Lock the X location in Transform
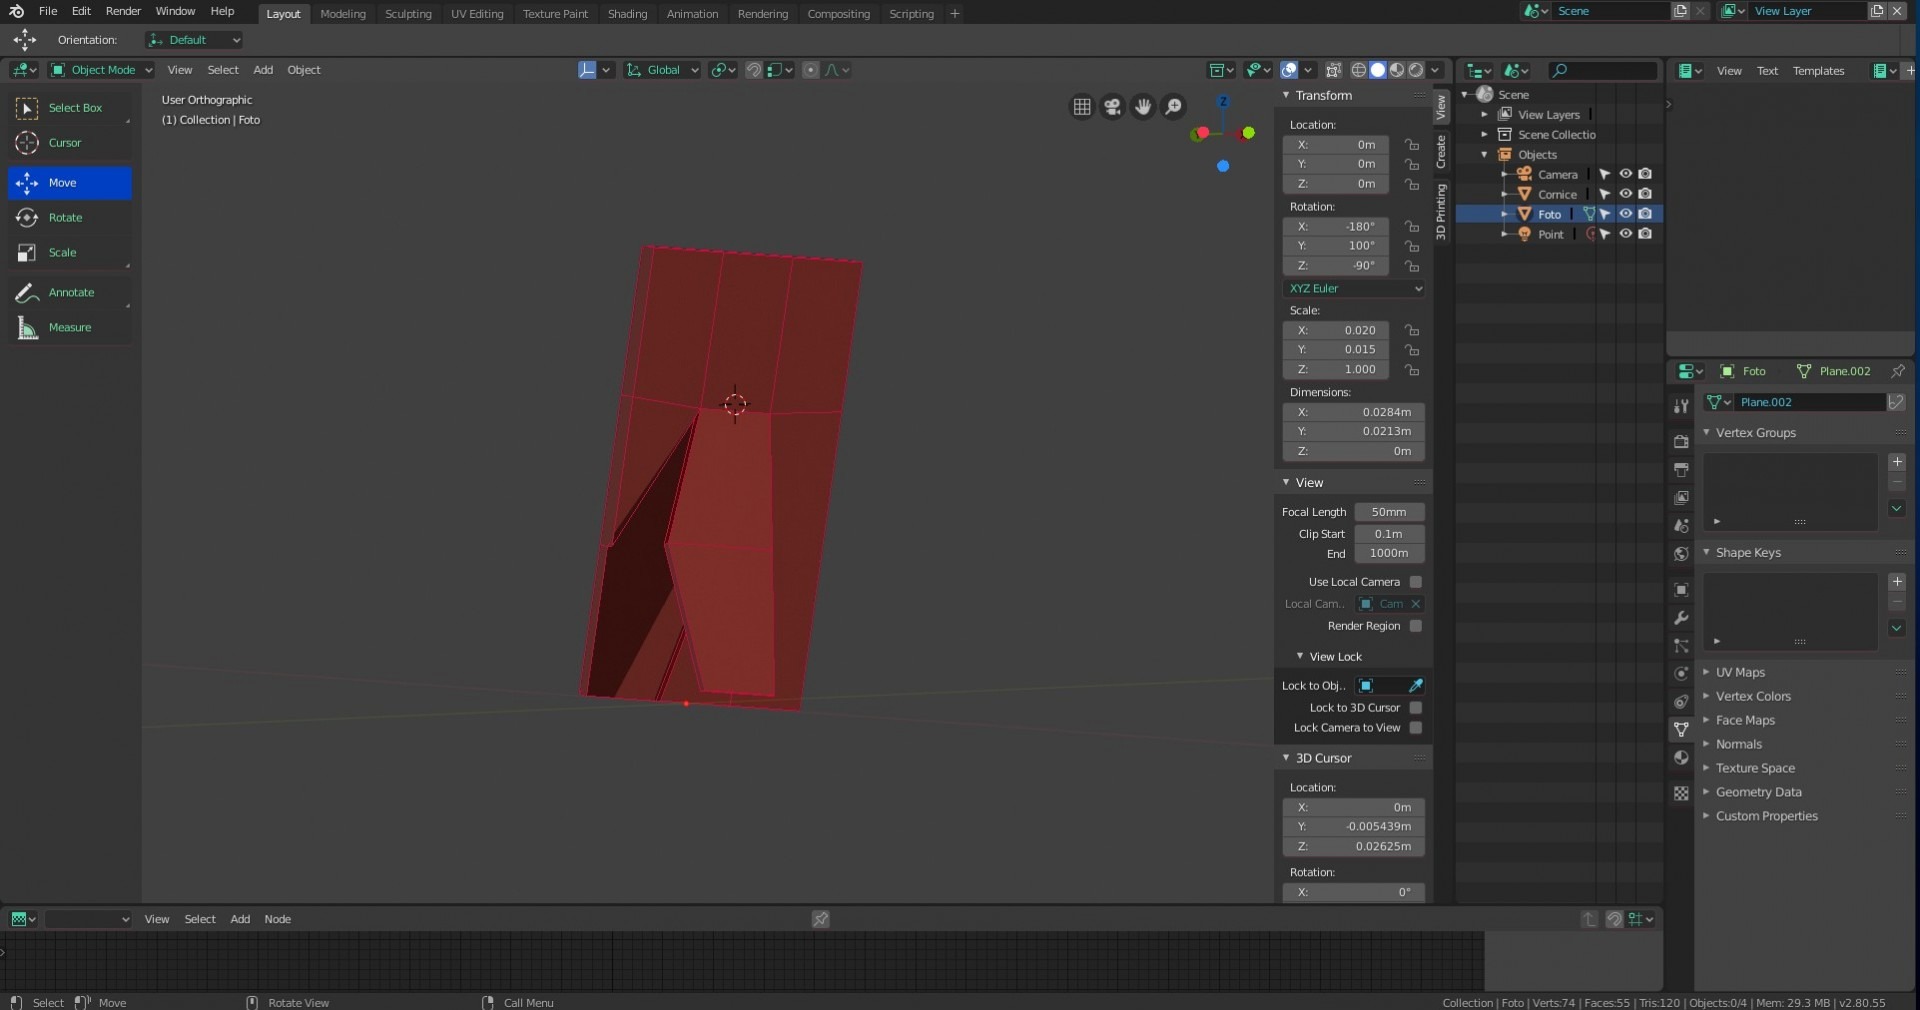 click(x=1411, y=145)
